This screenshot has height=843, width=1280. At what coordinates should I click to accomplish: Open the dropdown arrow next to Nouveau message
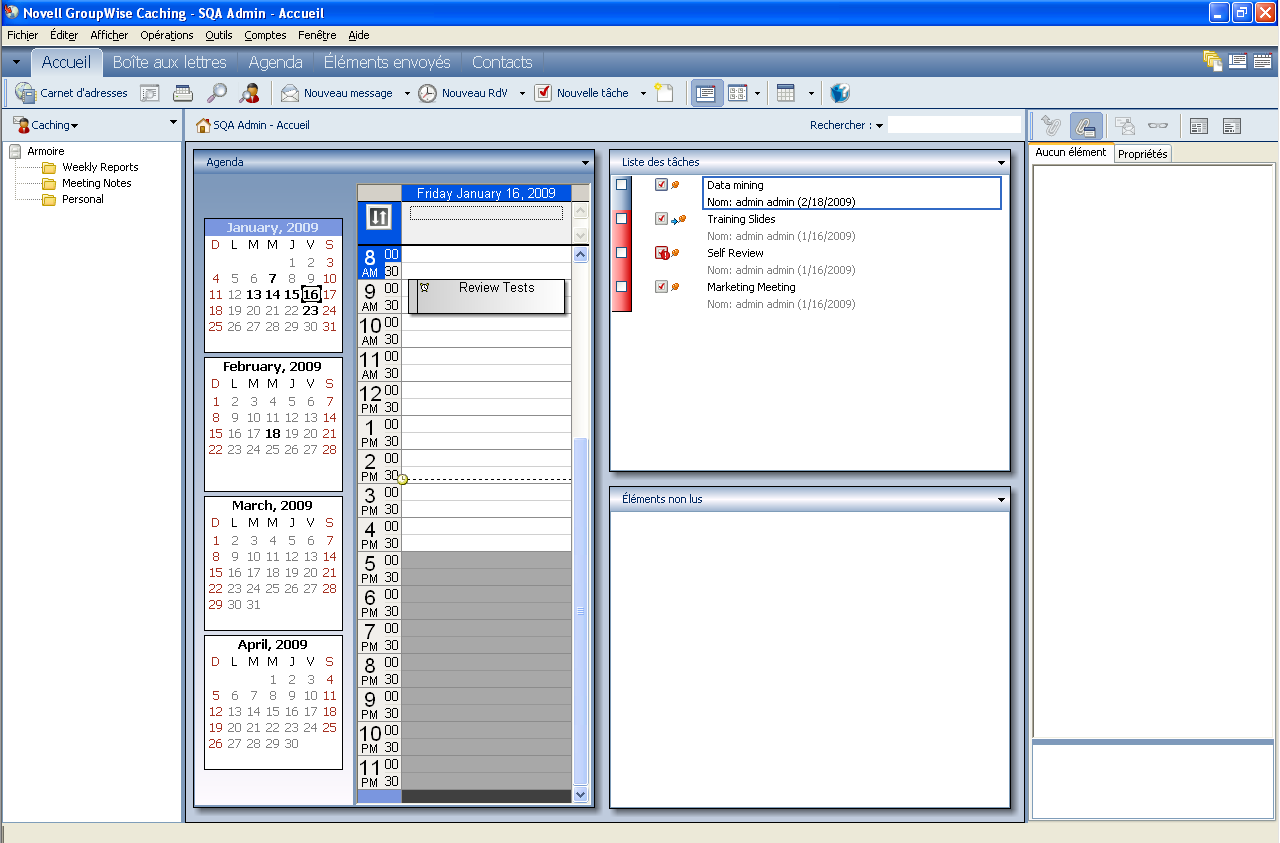[x=407, y=94]
